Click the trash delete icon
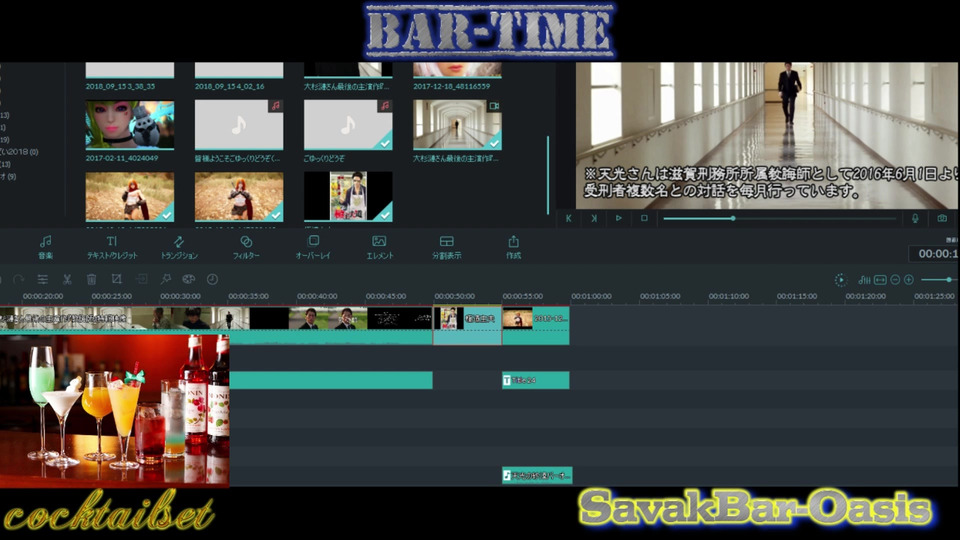This screenshot has width=960, height=540. click(91, 279)
